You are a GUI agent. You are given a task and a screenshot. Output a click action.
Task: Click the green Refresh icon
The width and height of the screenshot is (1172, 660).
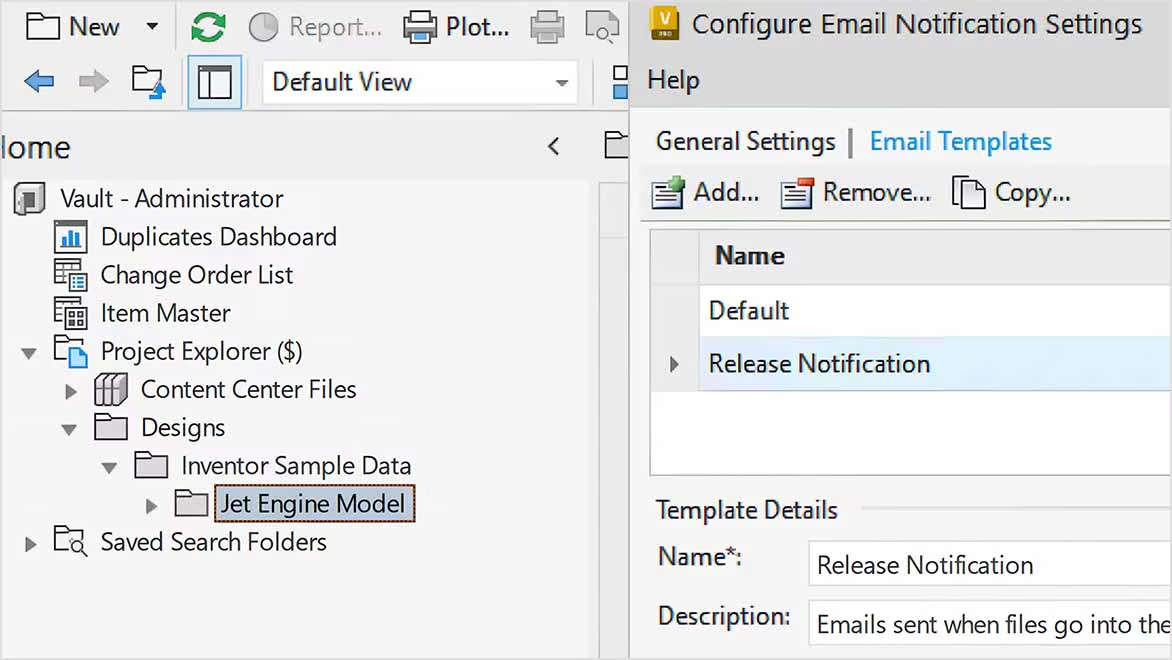coord(208,27)
